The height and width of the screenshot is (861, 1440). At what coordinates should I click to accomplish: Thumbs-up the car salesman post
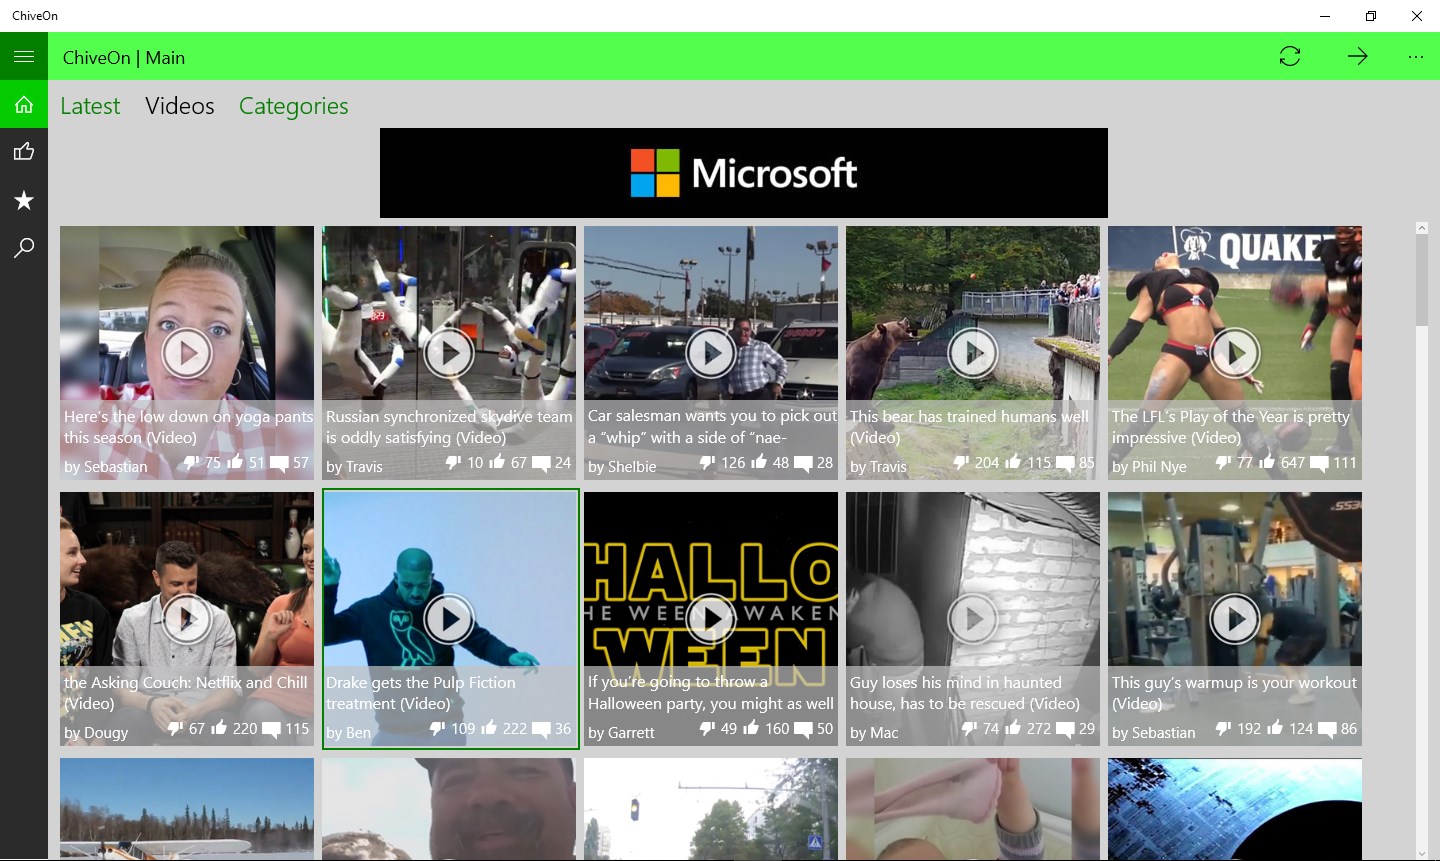[759, 462]
